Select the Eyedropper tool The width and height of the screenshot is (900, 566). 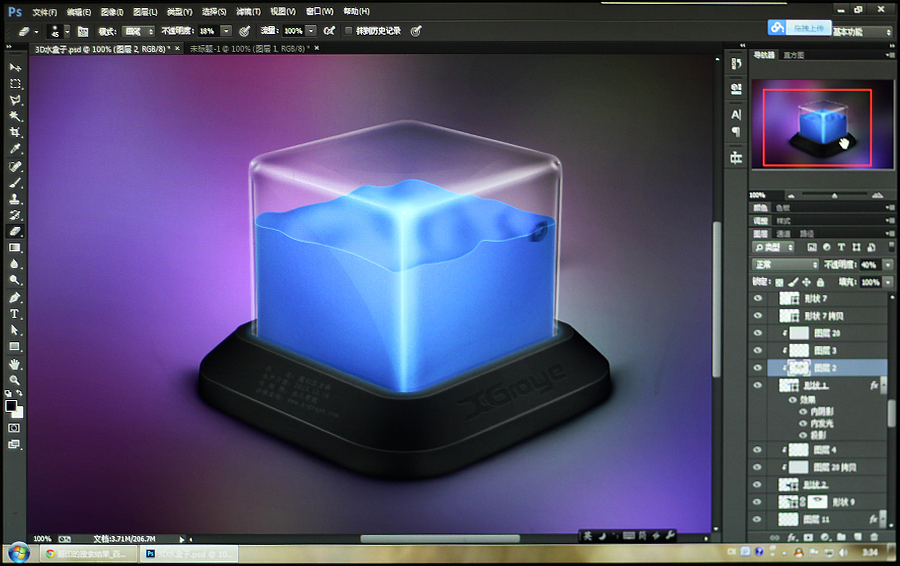pyautogui.click(x=15, y=149)
